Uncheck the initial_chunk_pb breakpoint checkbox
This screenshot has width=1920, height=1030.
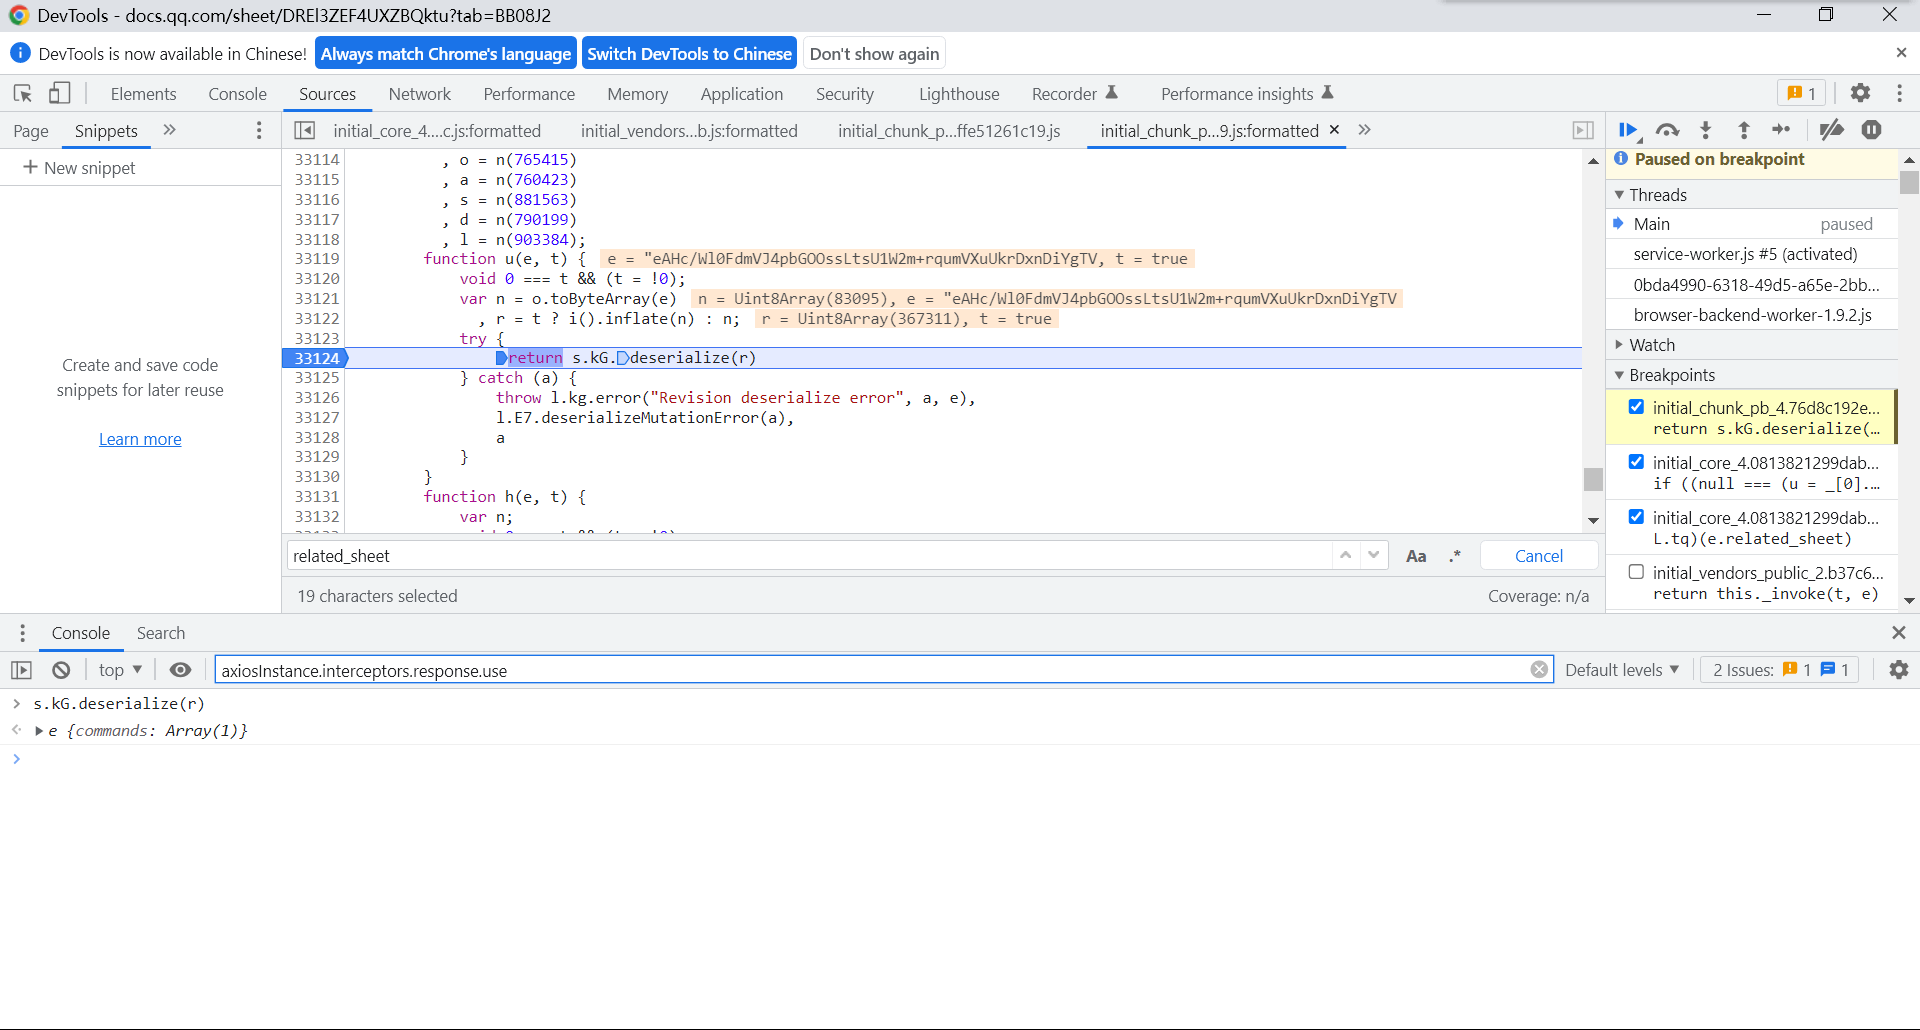point(1636,407)
